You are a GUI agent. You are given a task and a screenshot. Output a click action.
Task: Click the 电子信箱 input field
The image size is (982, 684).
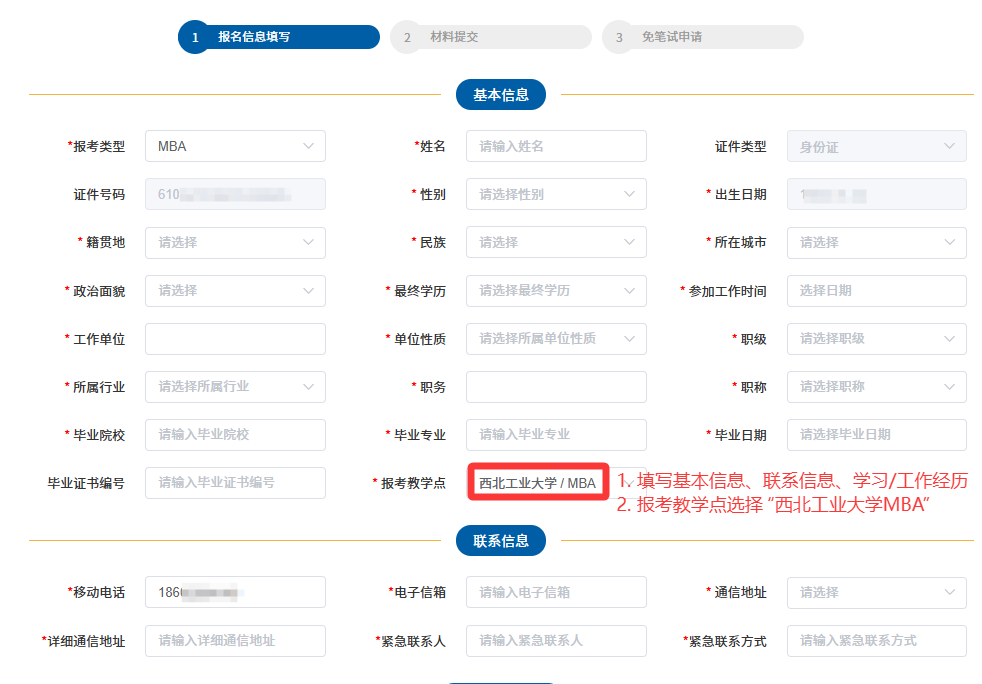(x=555, y=592)
